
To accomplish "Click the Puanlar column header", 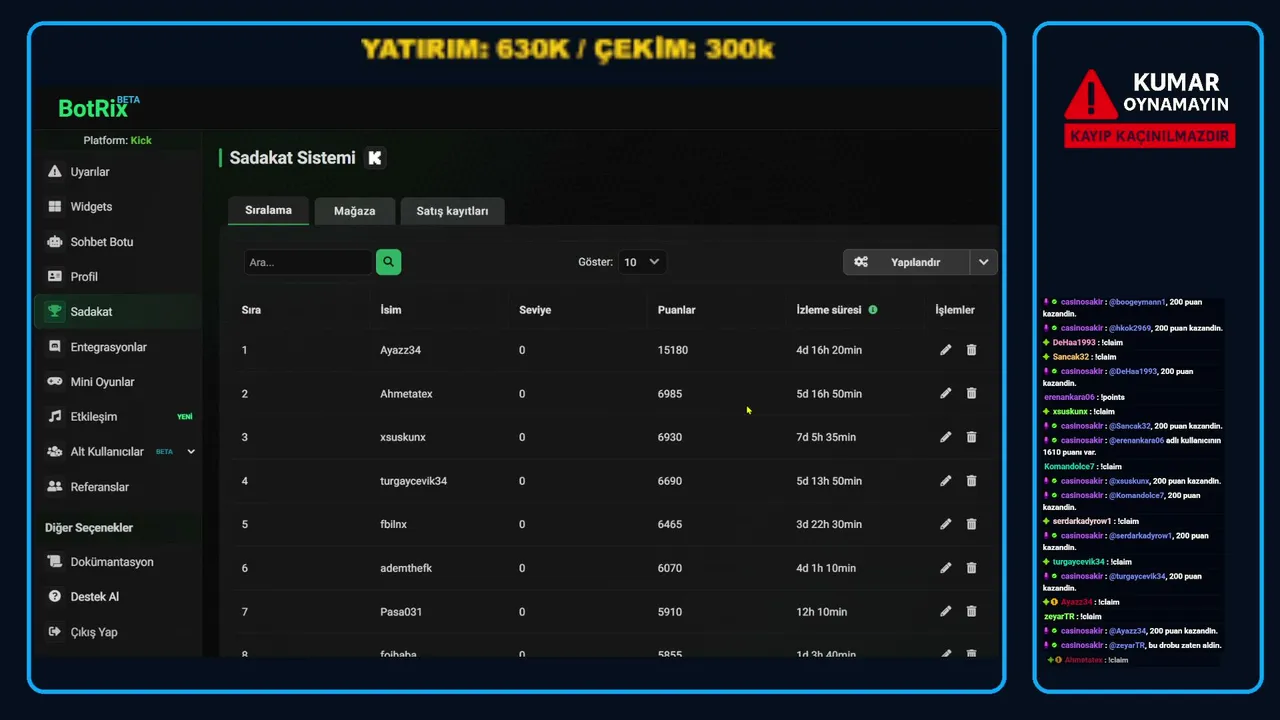I will point(677,310).
